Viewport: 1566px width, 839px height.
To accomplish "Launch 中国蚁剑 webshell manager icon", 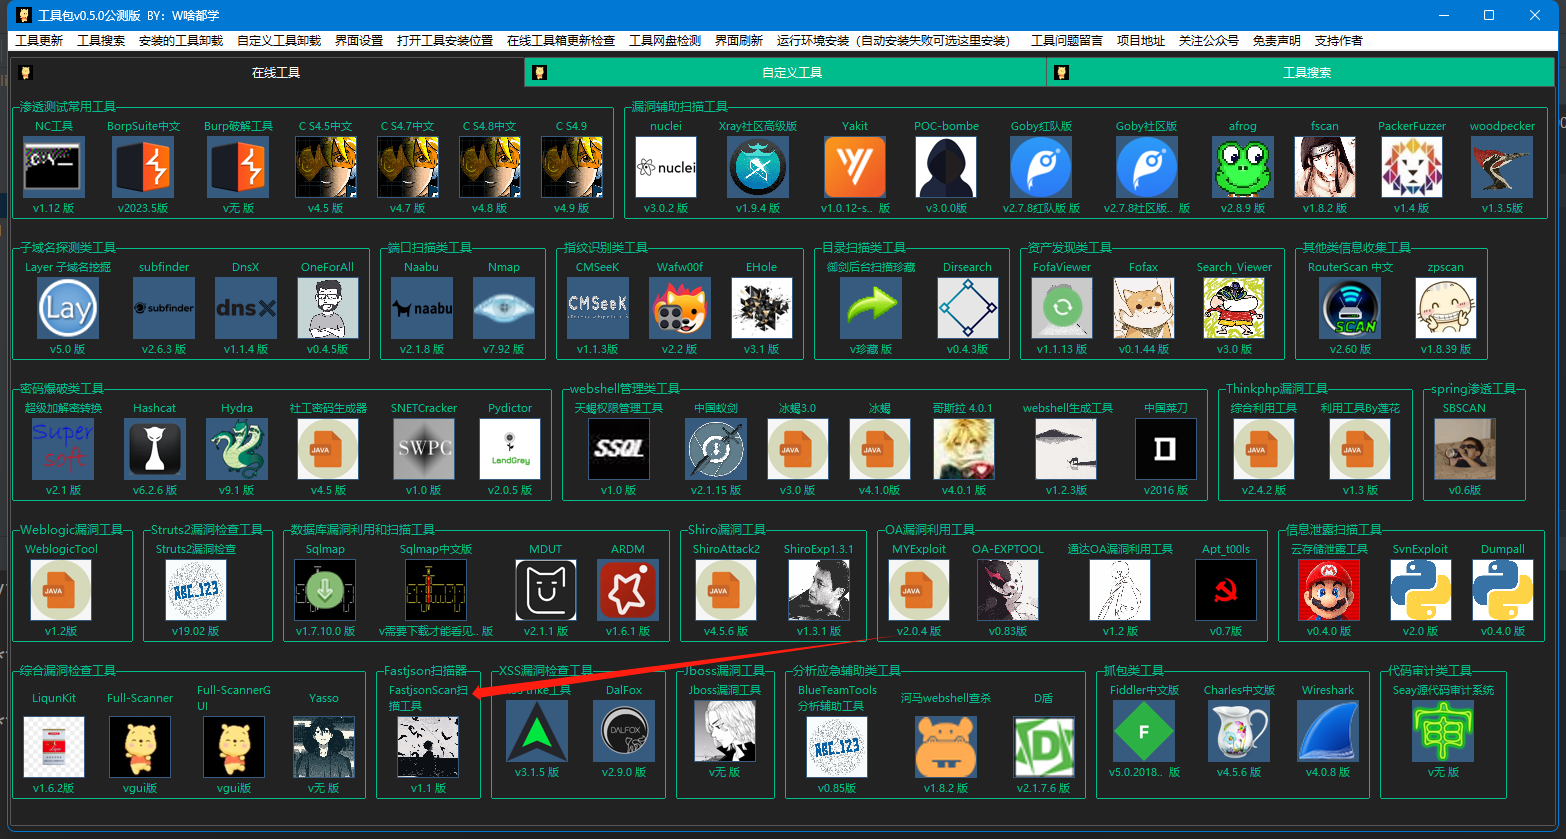I will click(716, 449).
